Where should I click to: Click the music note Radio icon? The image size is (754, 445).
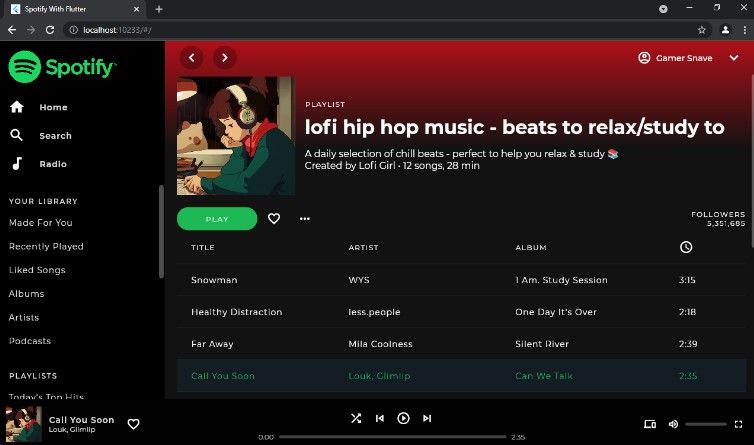point(17,164)
